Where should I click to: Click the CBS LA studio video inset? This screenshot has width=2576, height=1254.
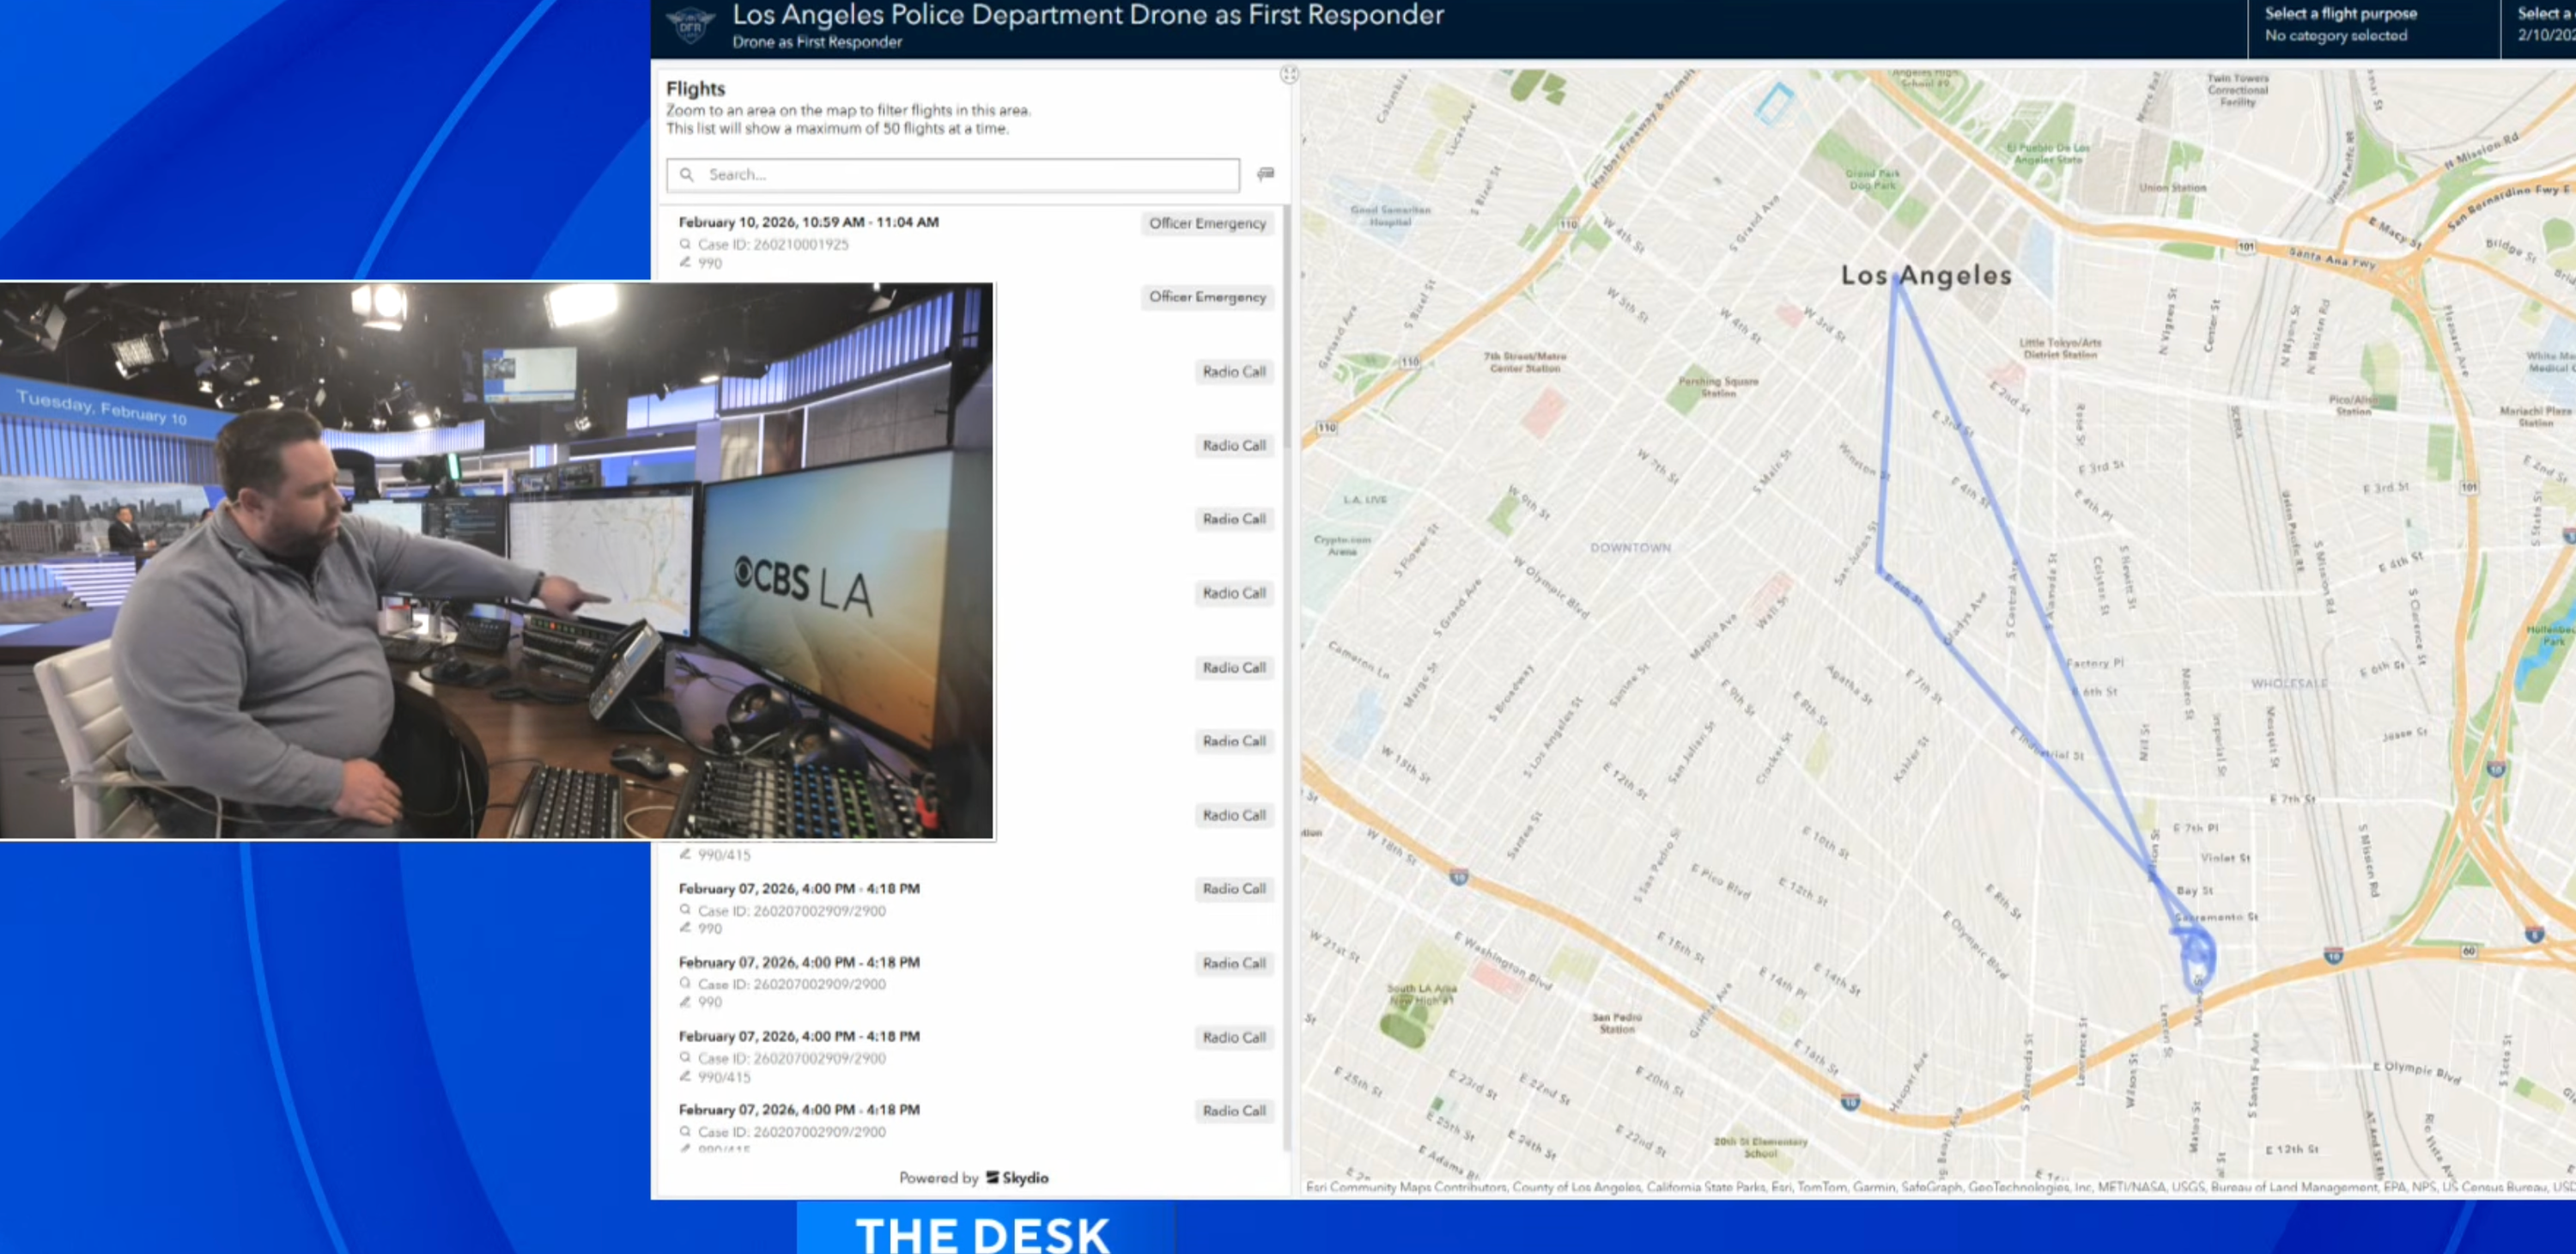pyautogui.click(x=497, y=560)
